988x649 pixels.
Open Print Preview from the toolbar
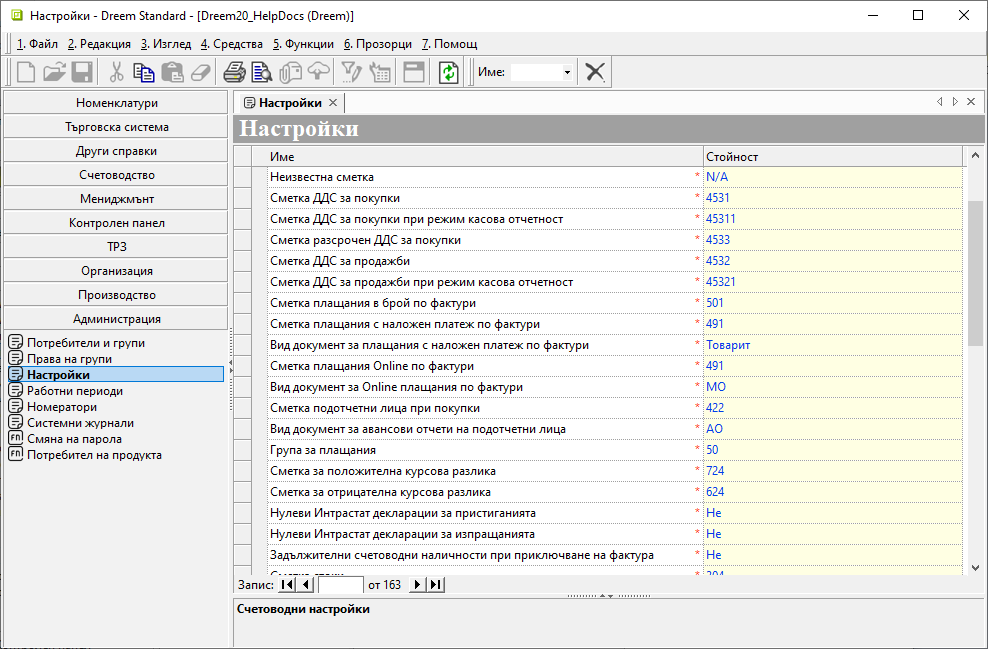click(x=262, y=72)
